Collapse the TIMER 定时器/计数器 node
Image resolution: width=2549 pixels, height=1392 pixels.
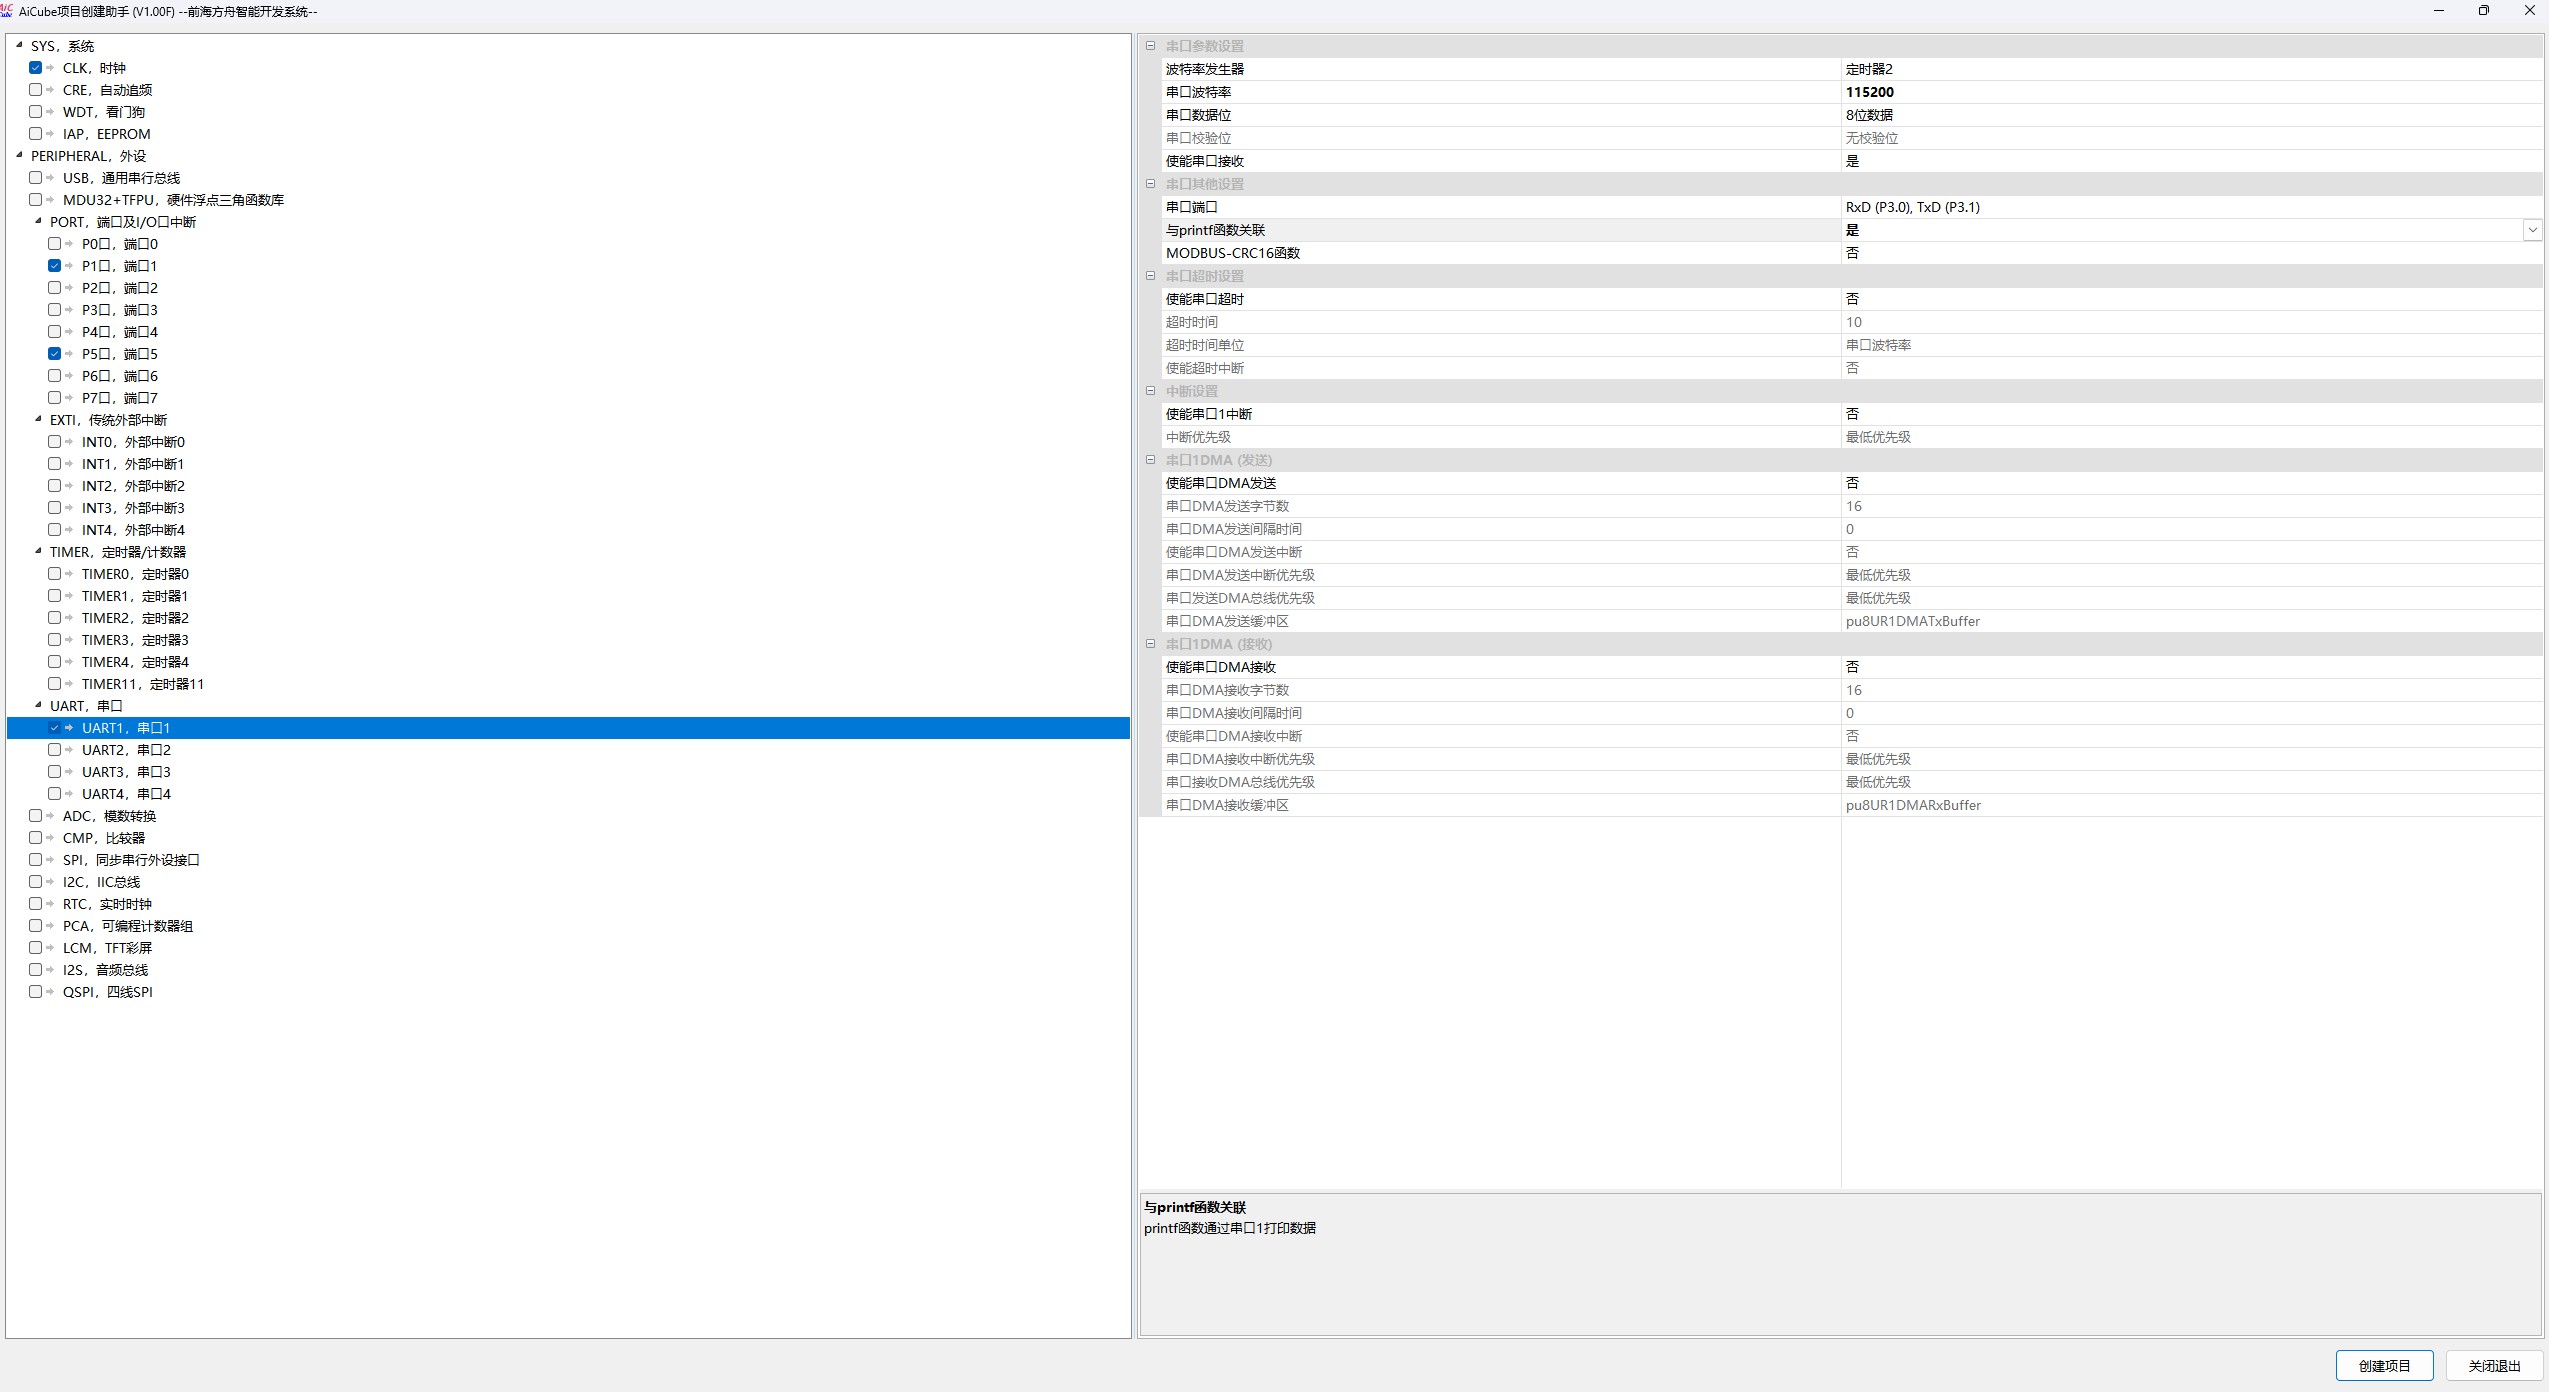click(39, 551)
